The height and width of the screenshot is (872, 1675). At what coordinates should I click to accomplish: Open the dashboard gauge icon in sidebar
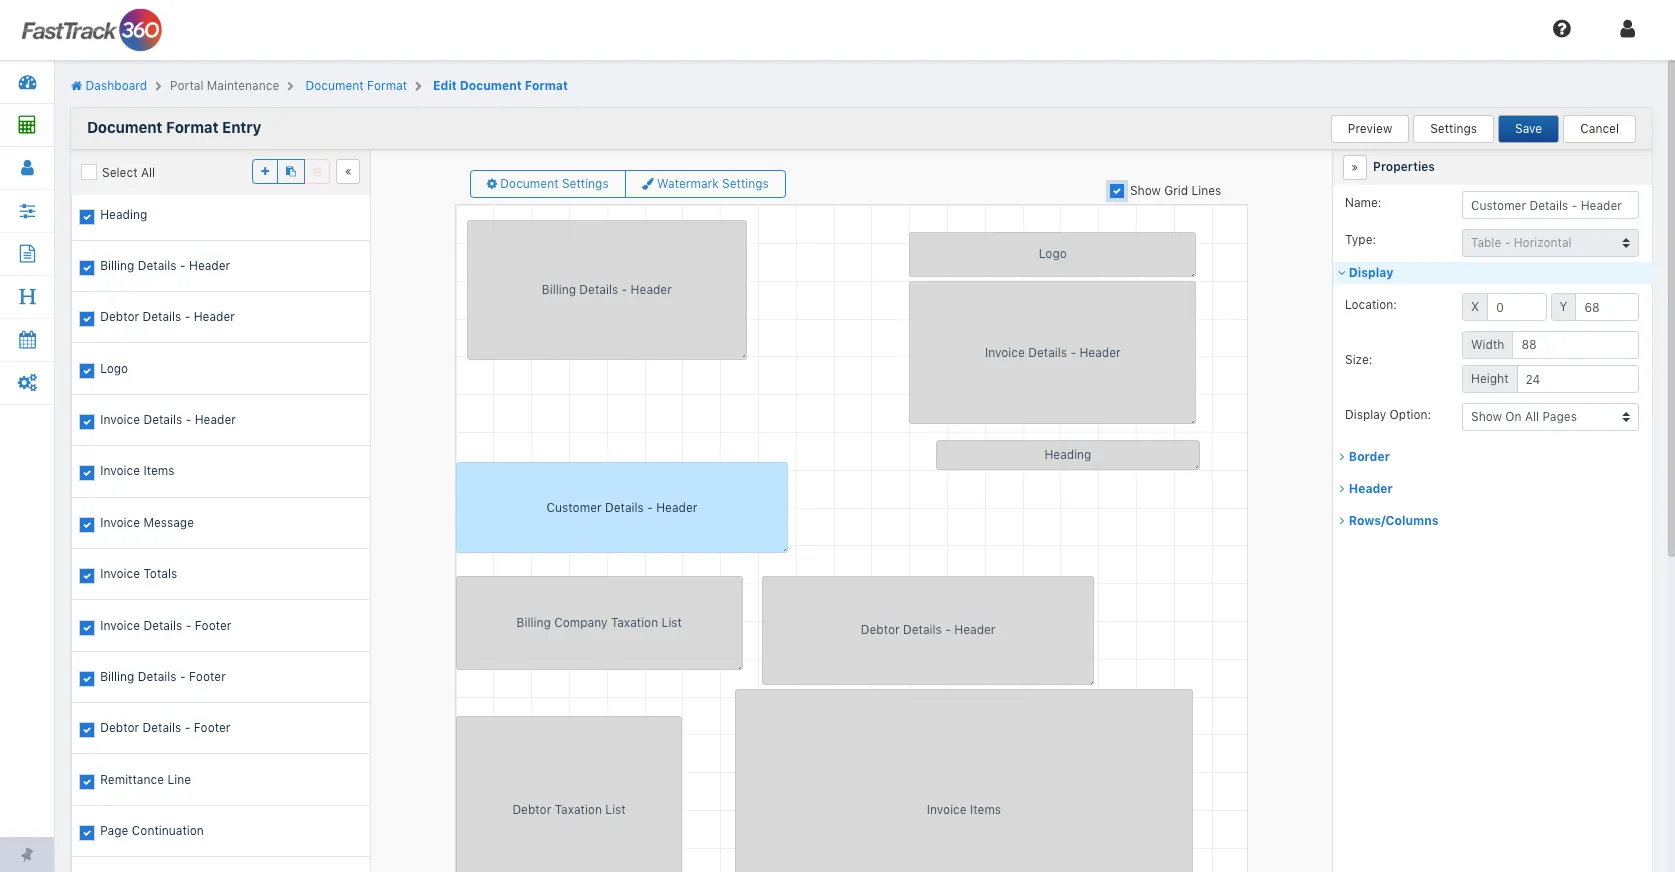(x=27, y=83)
